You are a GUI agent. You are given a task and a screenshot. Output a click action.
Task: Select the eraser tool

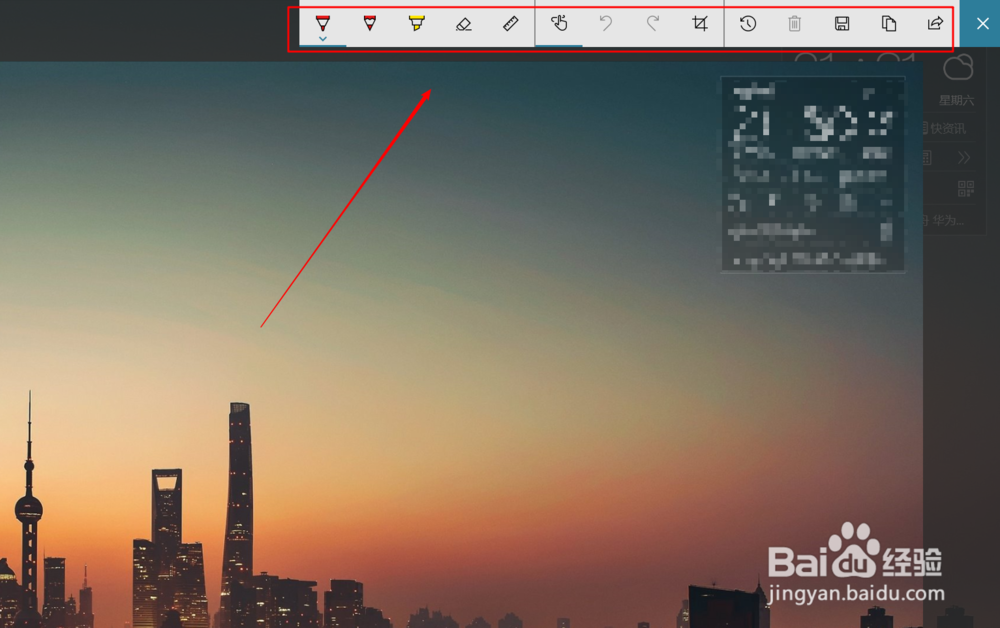pos(464,23)
